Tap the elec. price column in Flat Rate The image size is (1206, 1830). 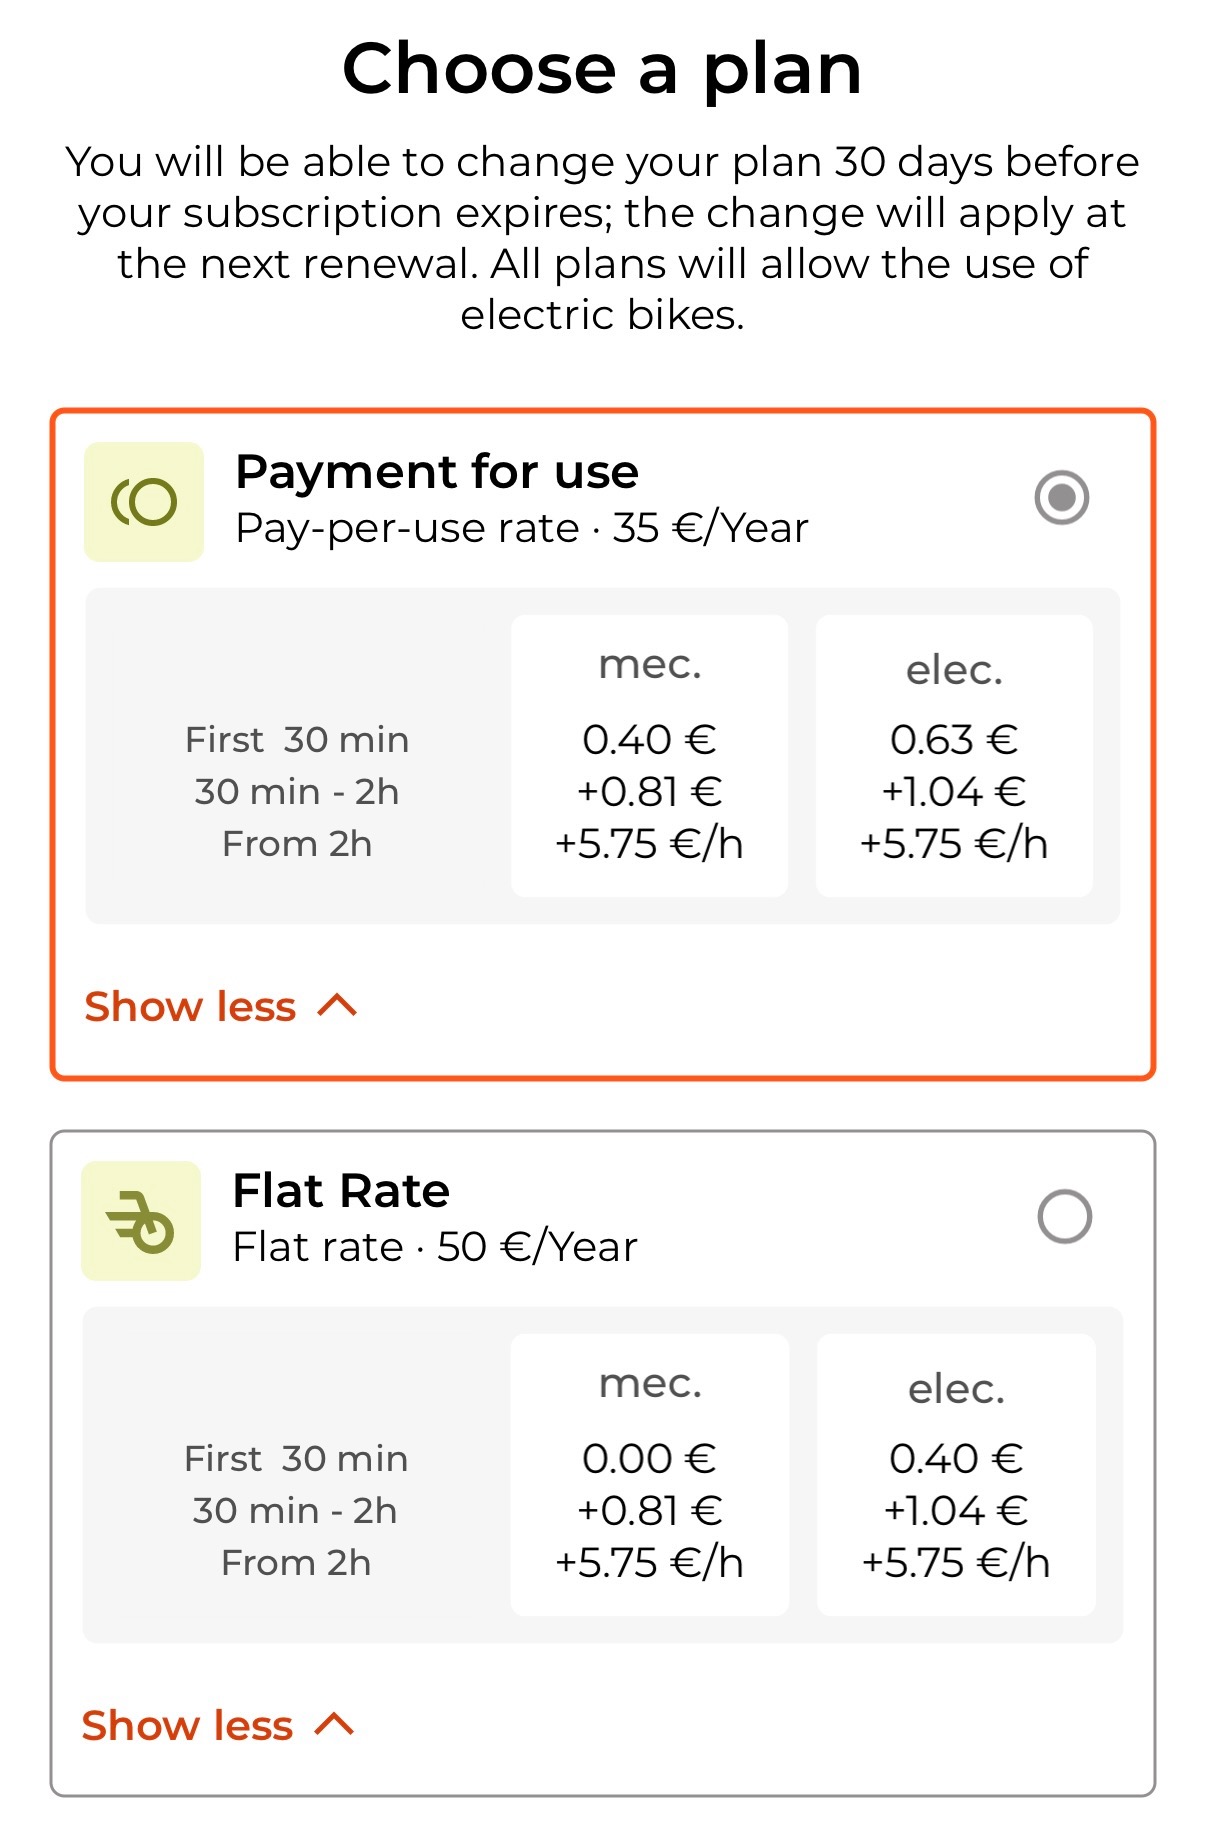[x=956, y=1475]
